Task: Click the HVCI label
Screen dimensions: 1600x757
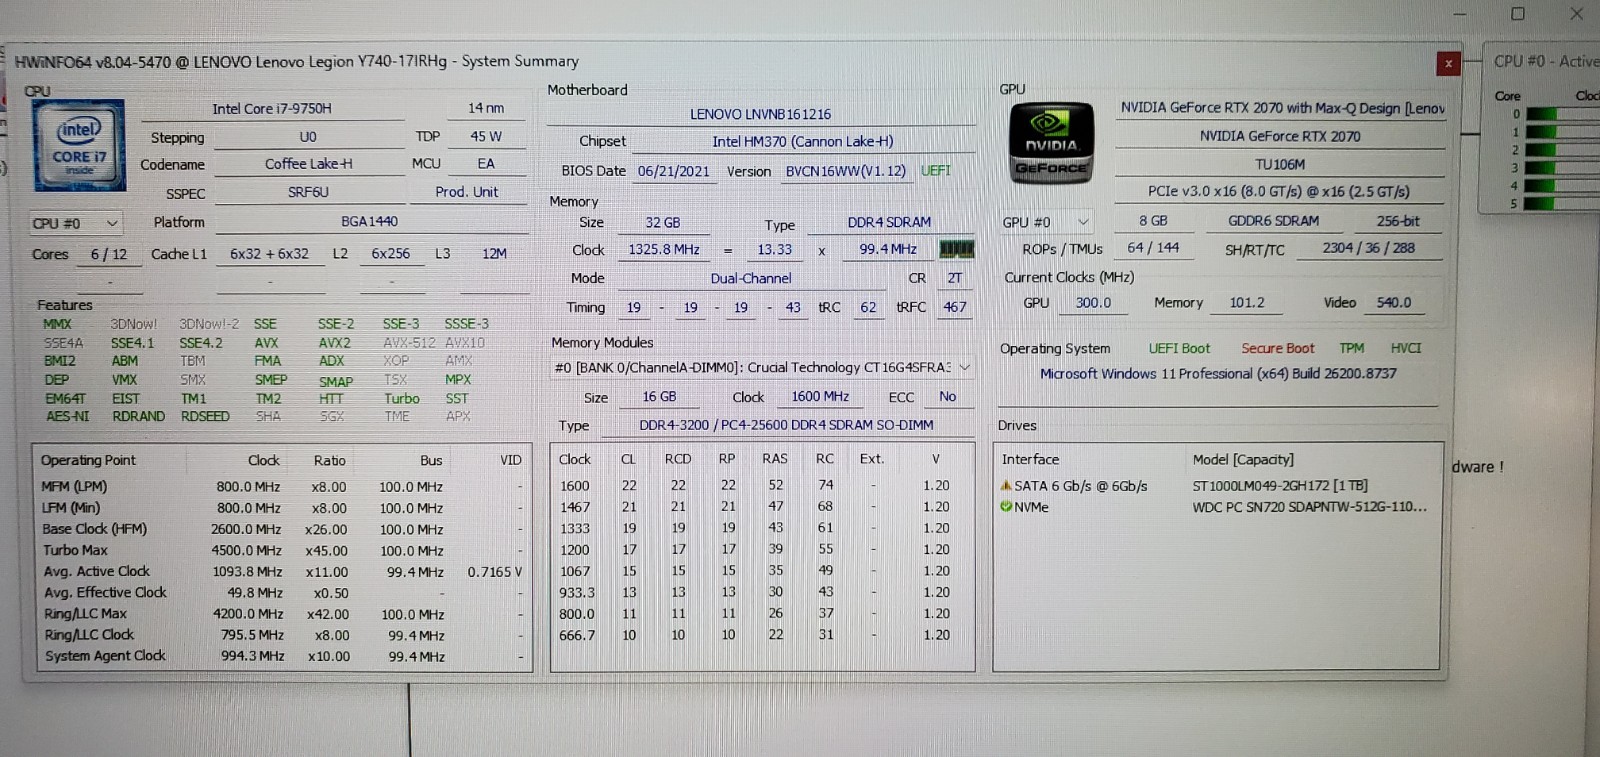Action: (x=1406, y=348)
